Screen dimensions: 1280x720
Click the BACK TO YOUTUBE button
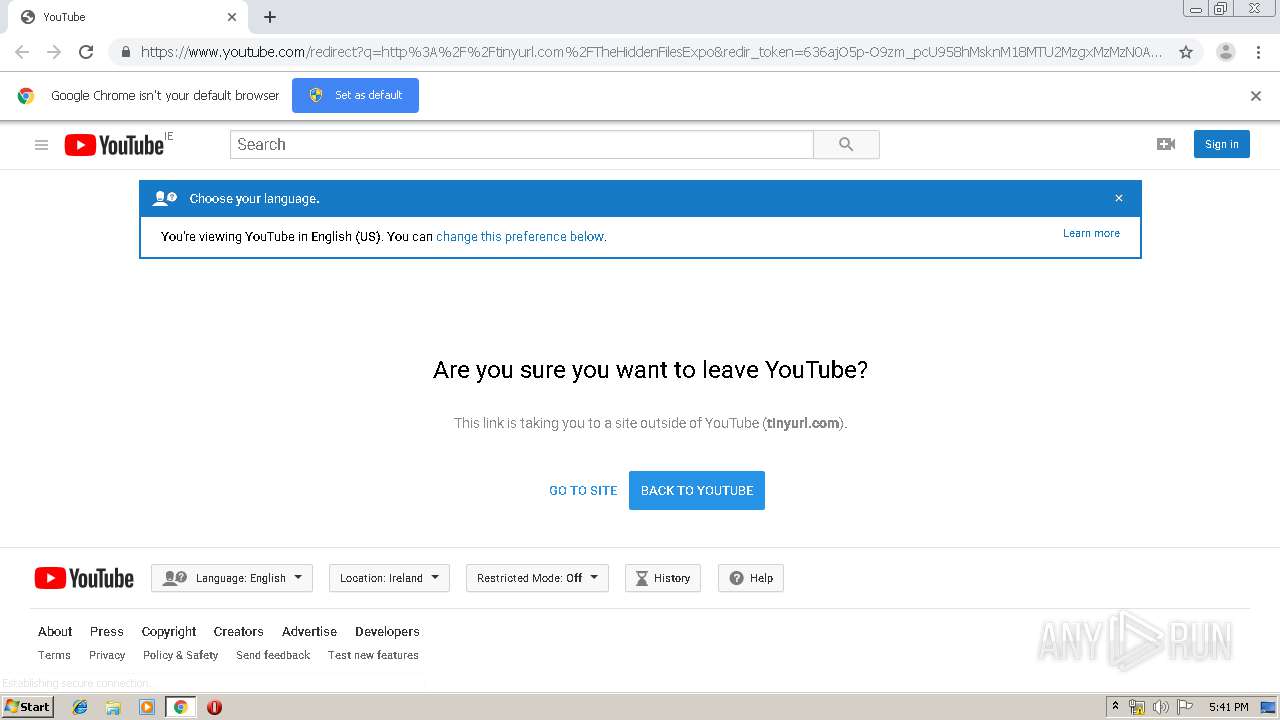click(x=697, y=491)
